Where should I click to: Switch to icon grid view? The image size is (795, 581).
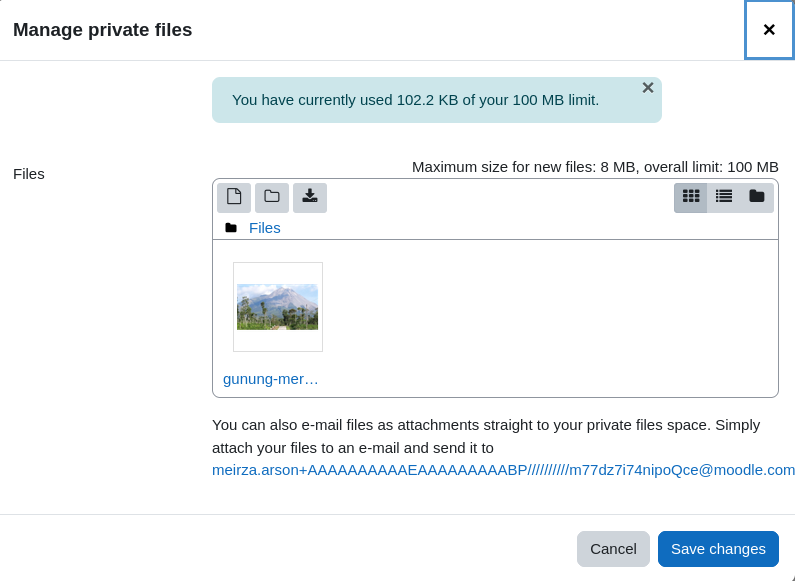pyautogui.click(x=691, y=197)
